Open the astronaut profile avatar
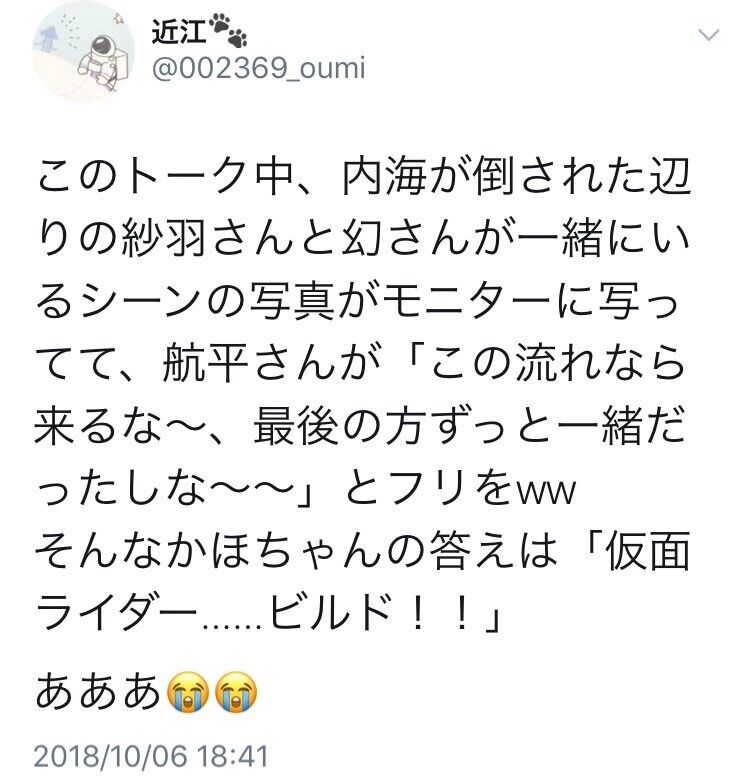750x776 pixels. click(83, 52)
